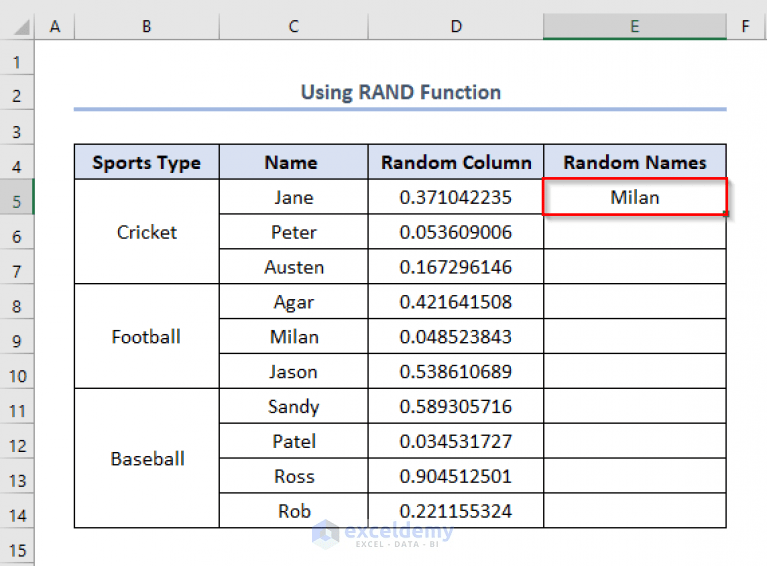Click the 'Sandy' name cell
This screenshot has height=566, width=767.
point(293,407)
